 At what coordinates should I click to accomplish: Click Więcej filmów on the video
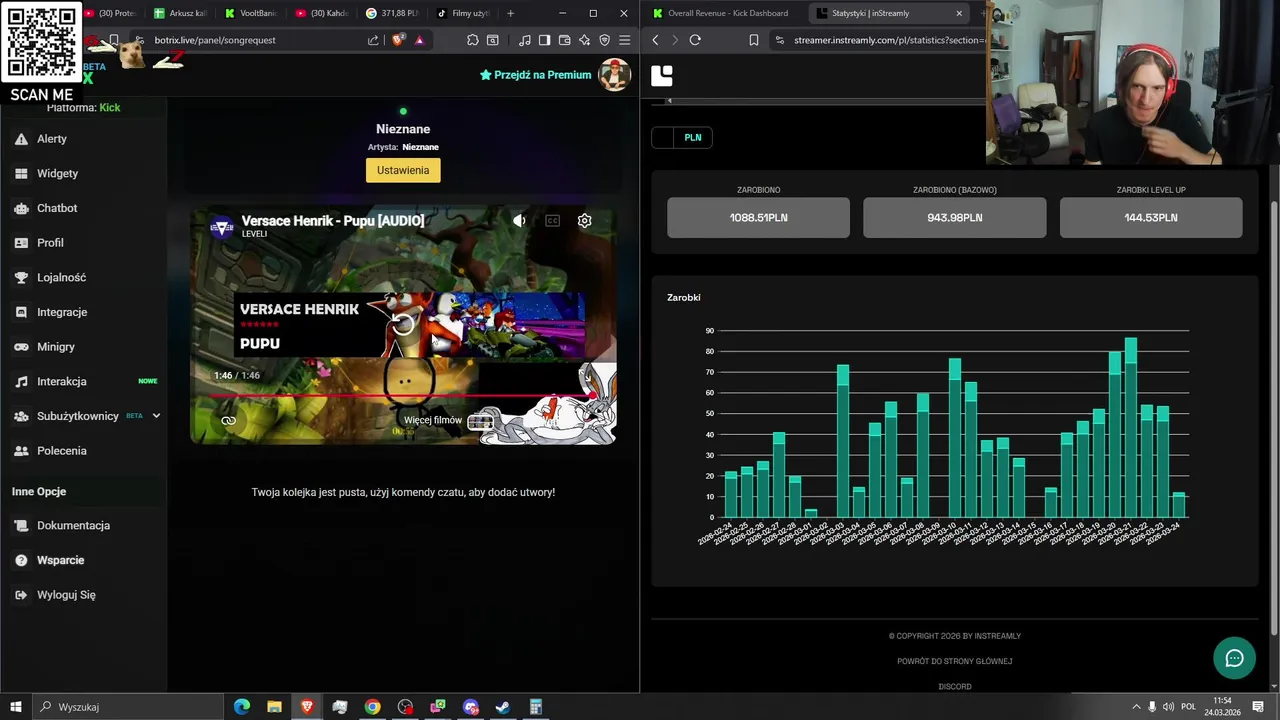tap(447, 421)
